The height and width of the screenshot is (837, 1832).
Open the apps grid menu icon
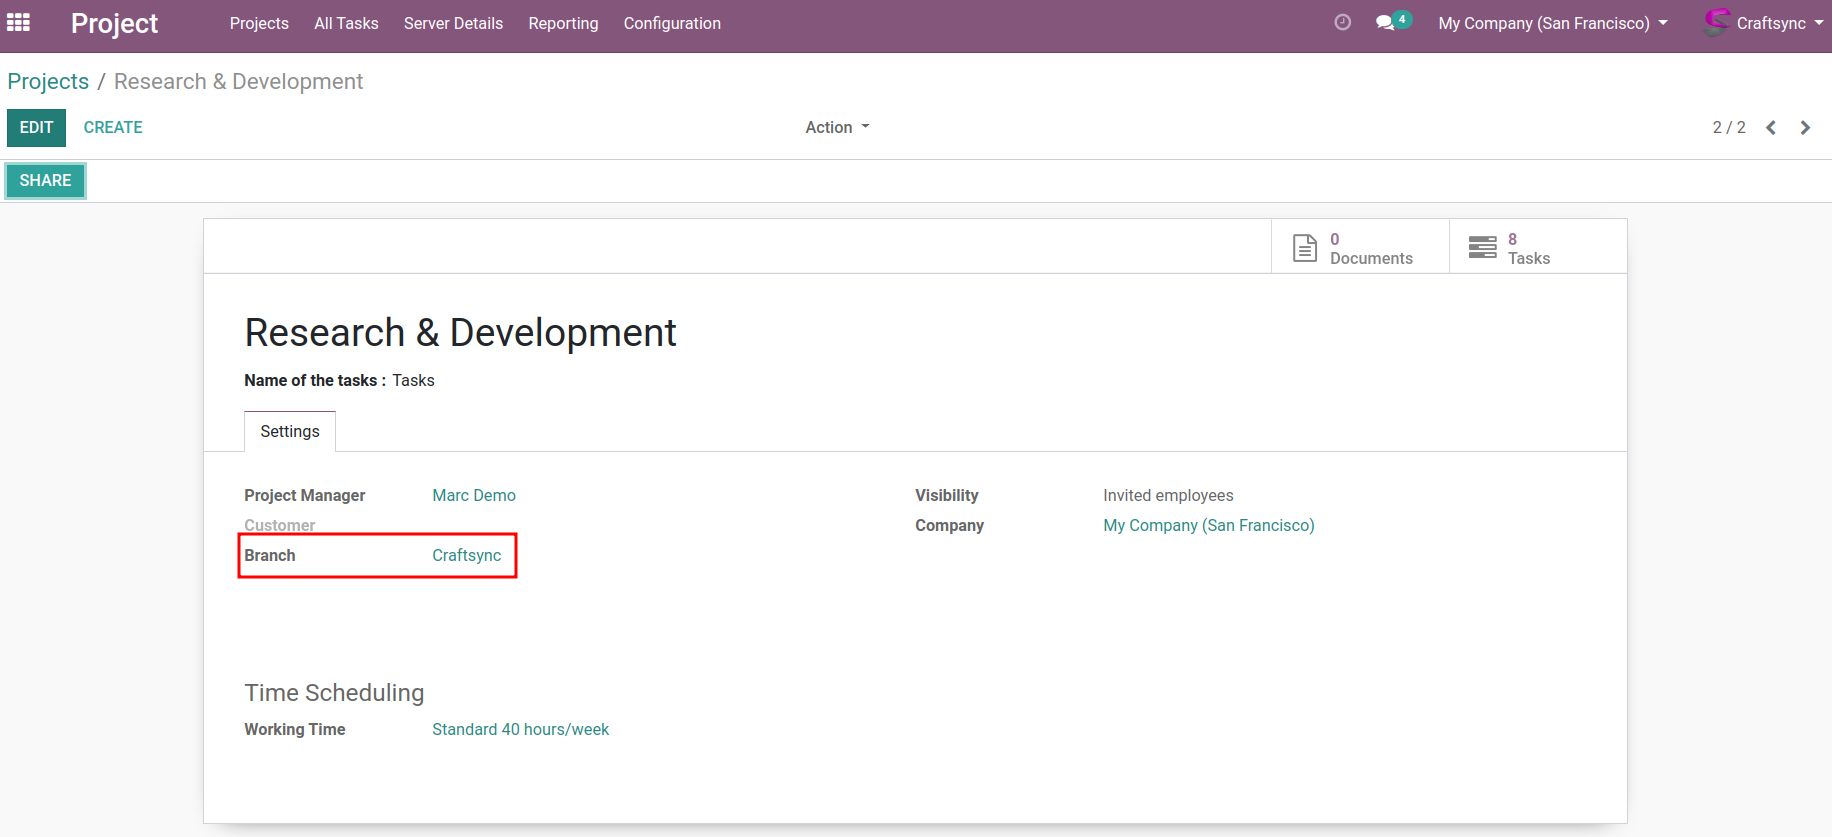(18, 22)
